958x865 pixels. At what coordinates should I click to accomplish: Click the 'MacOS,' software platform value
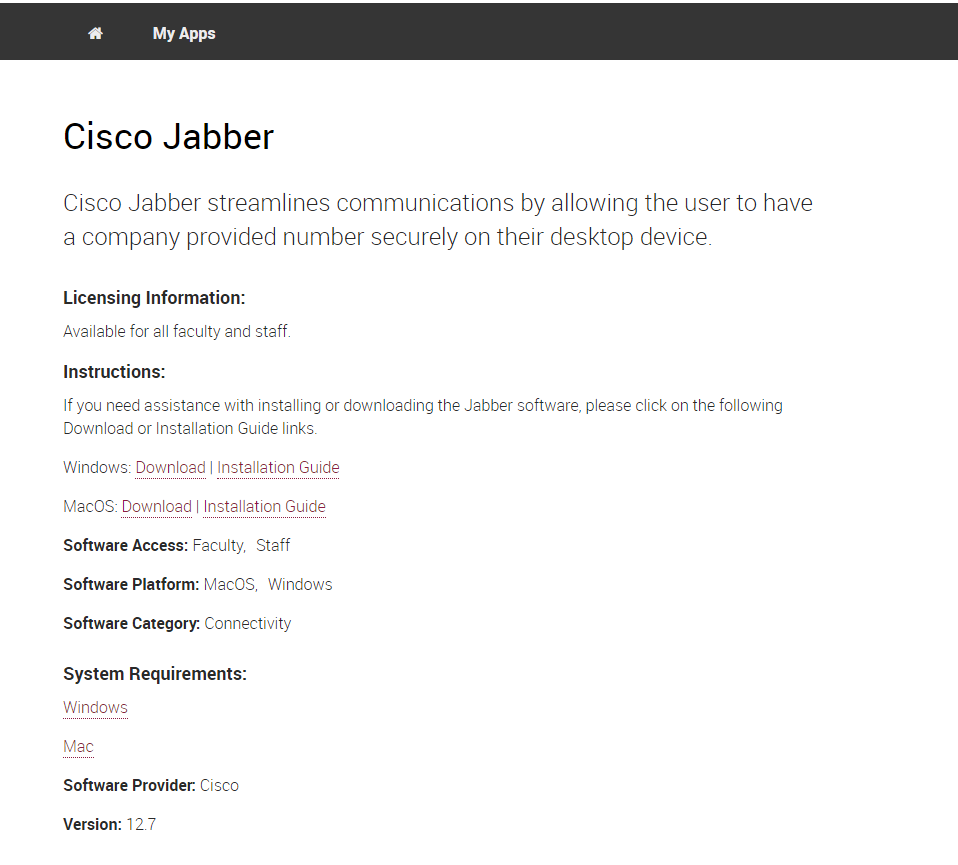[231, 585]
